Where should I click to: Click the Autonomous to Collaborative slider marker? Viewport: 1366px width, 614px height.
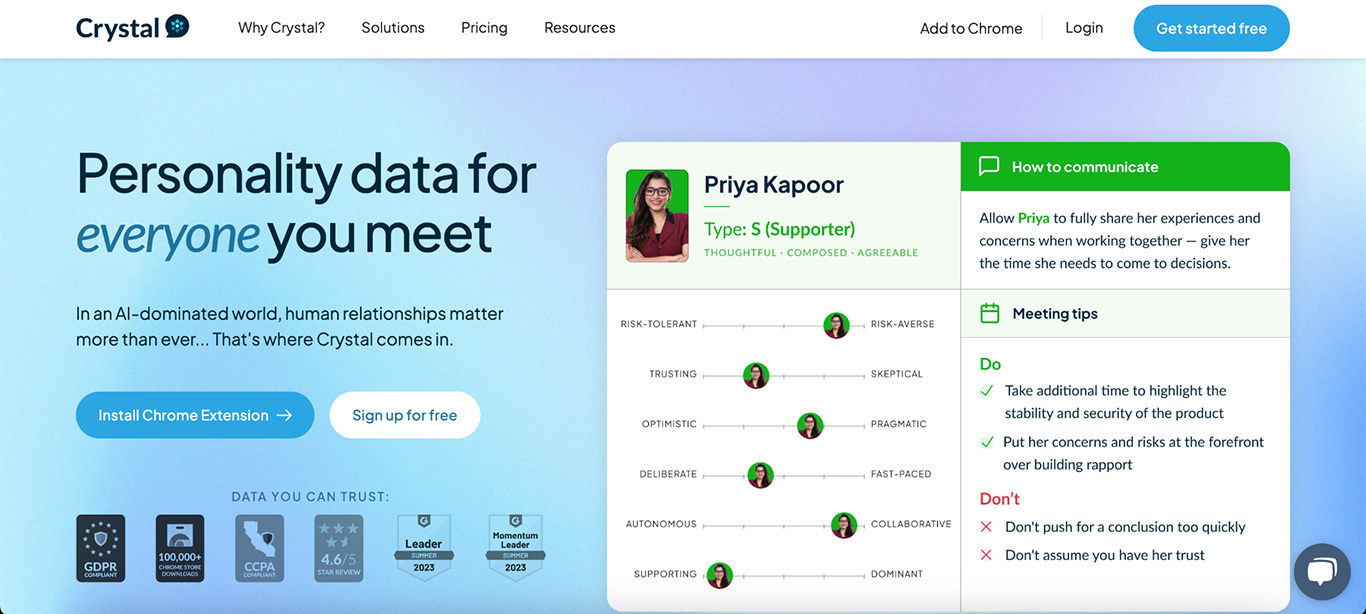(x=844, y=525)
